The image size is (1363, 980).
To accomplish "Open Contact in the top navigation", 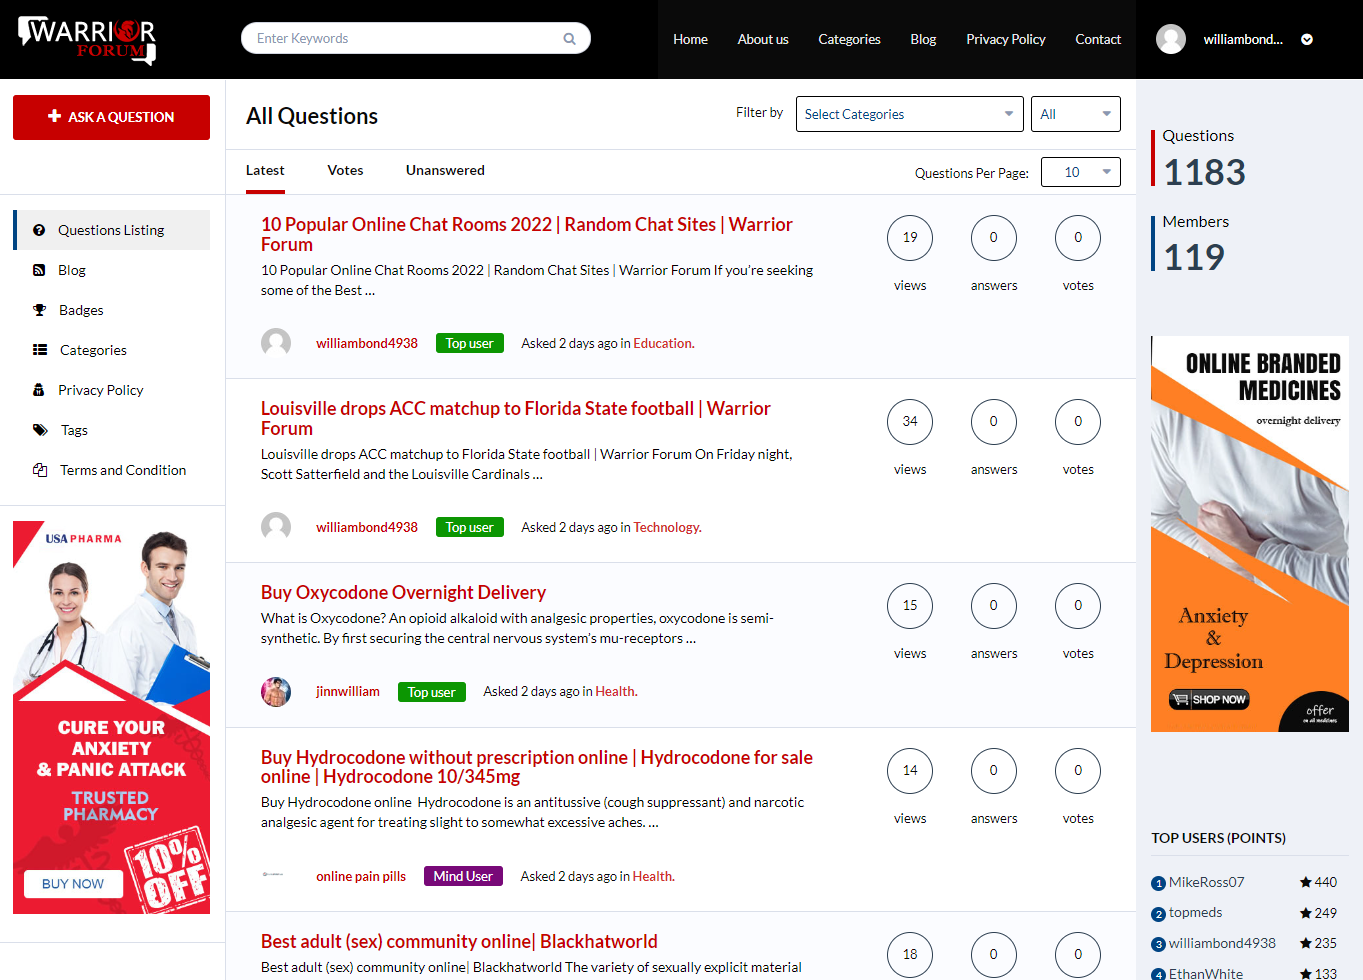I will 1098,39.
